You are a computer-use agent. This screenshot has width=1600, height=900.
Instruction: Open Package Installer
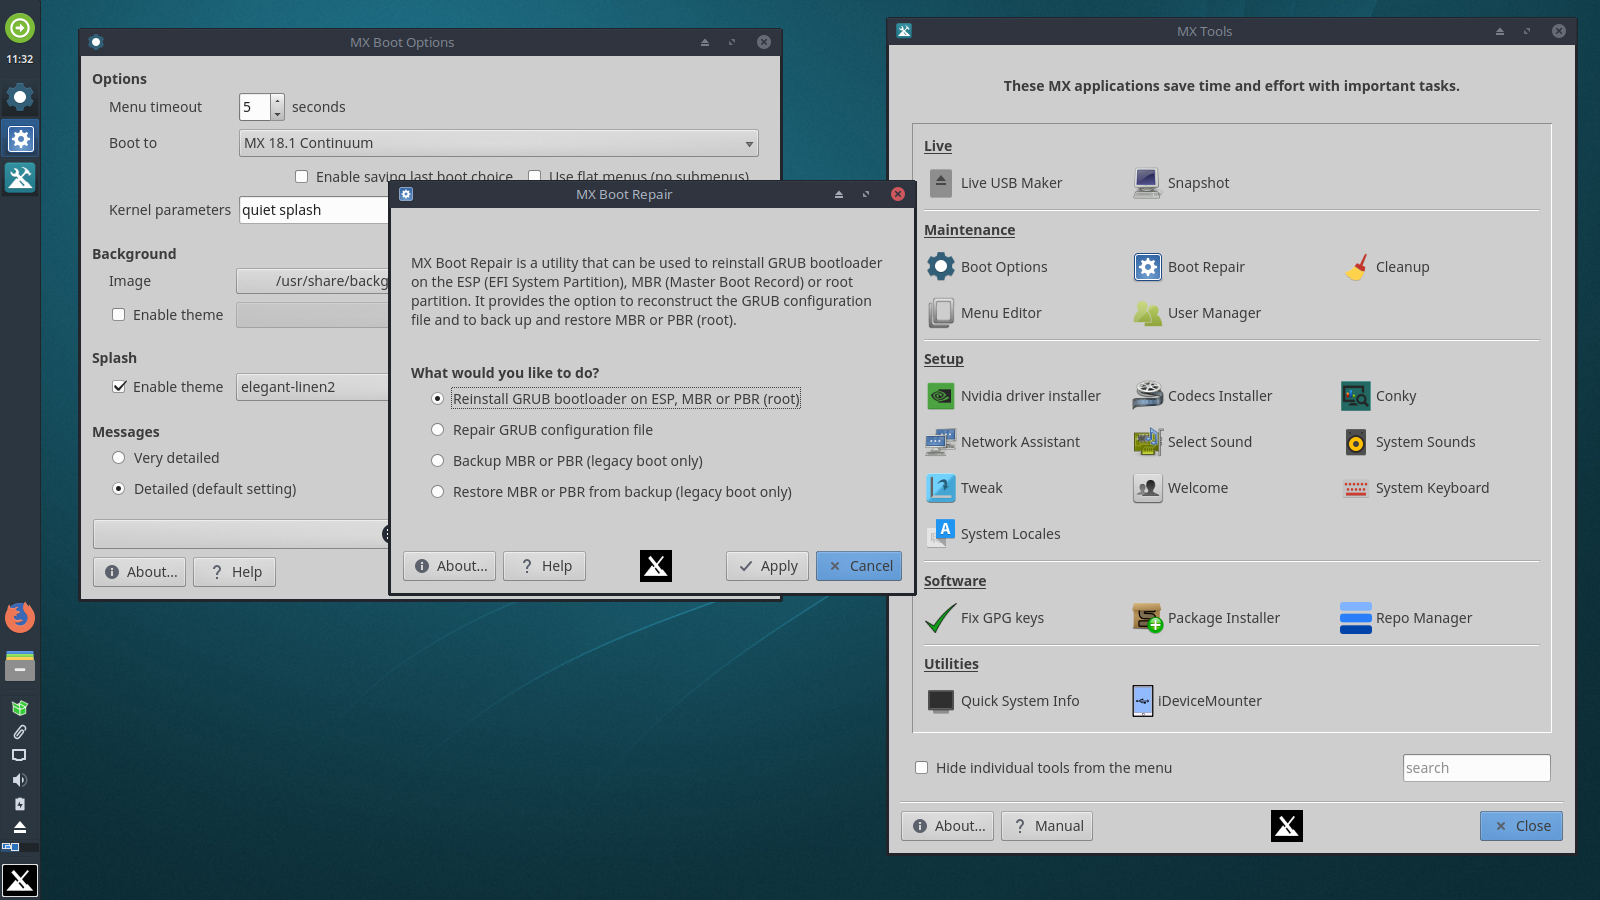pyautogui.click(x=1206, y=618)
